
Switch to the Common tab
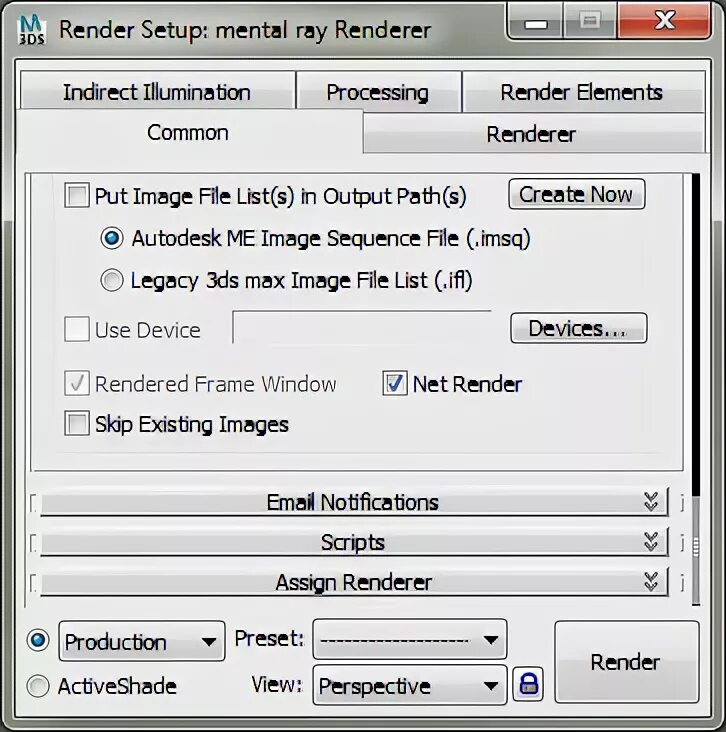point(189,133)
